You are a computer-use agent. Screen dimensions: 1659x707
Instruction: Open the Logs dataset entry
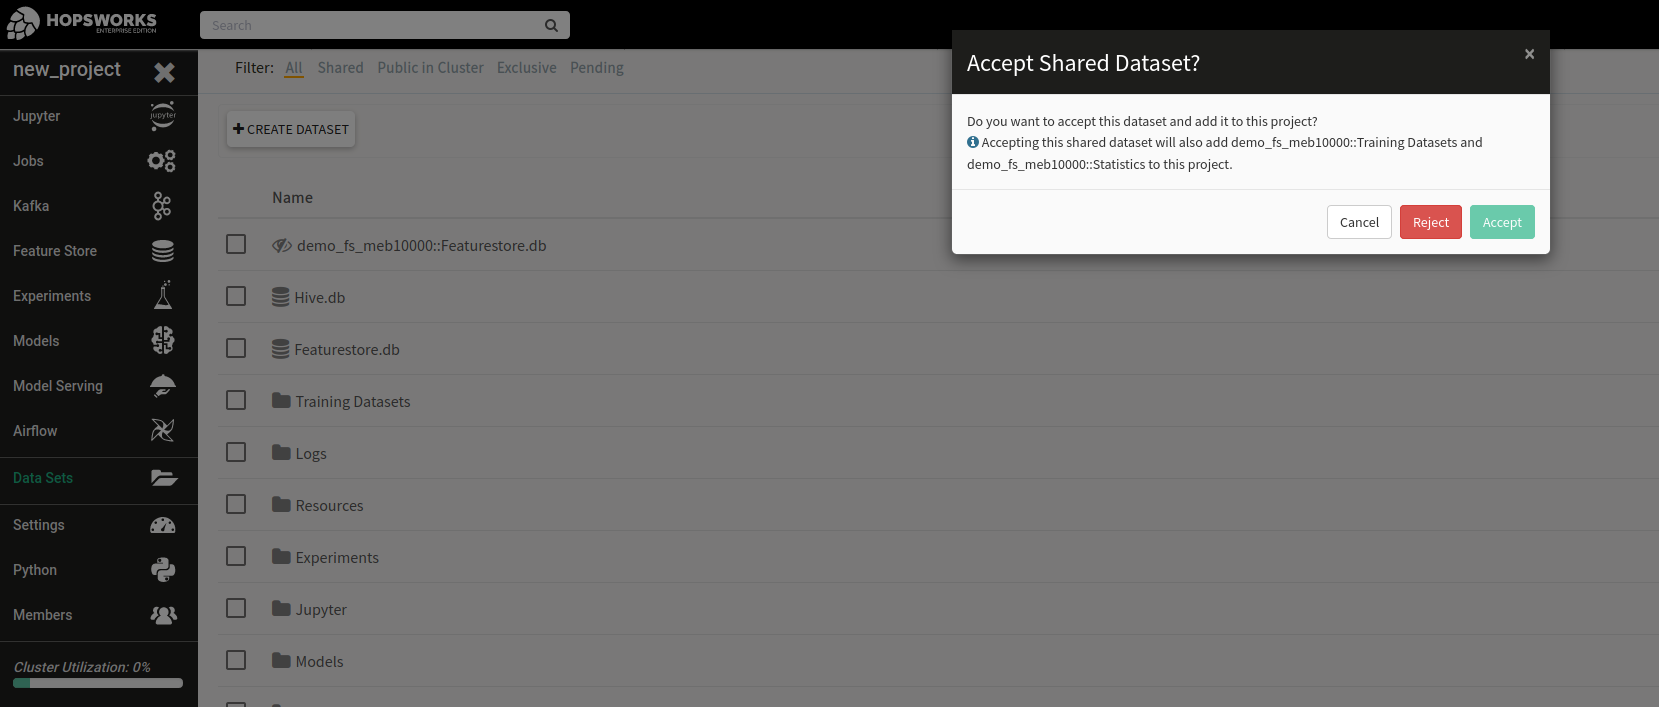pos(311,453)
